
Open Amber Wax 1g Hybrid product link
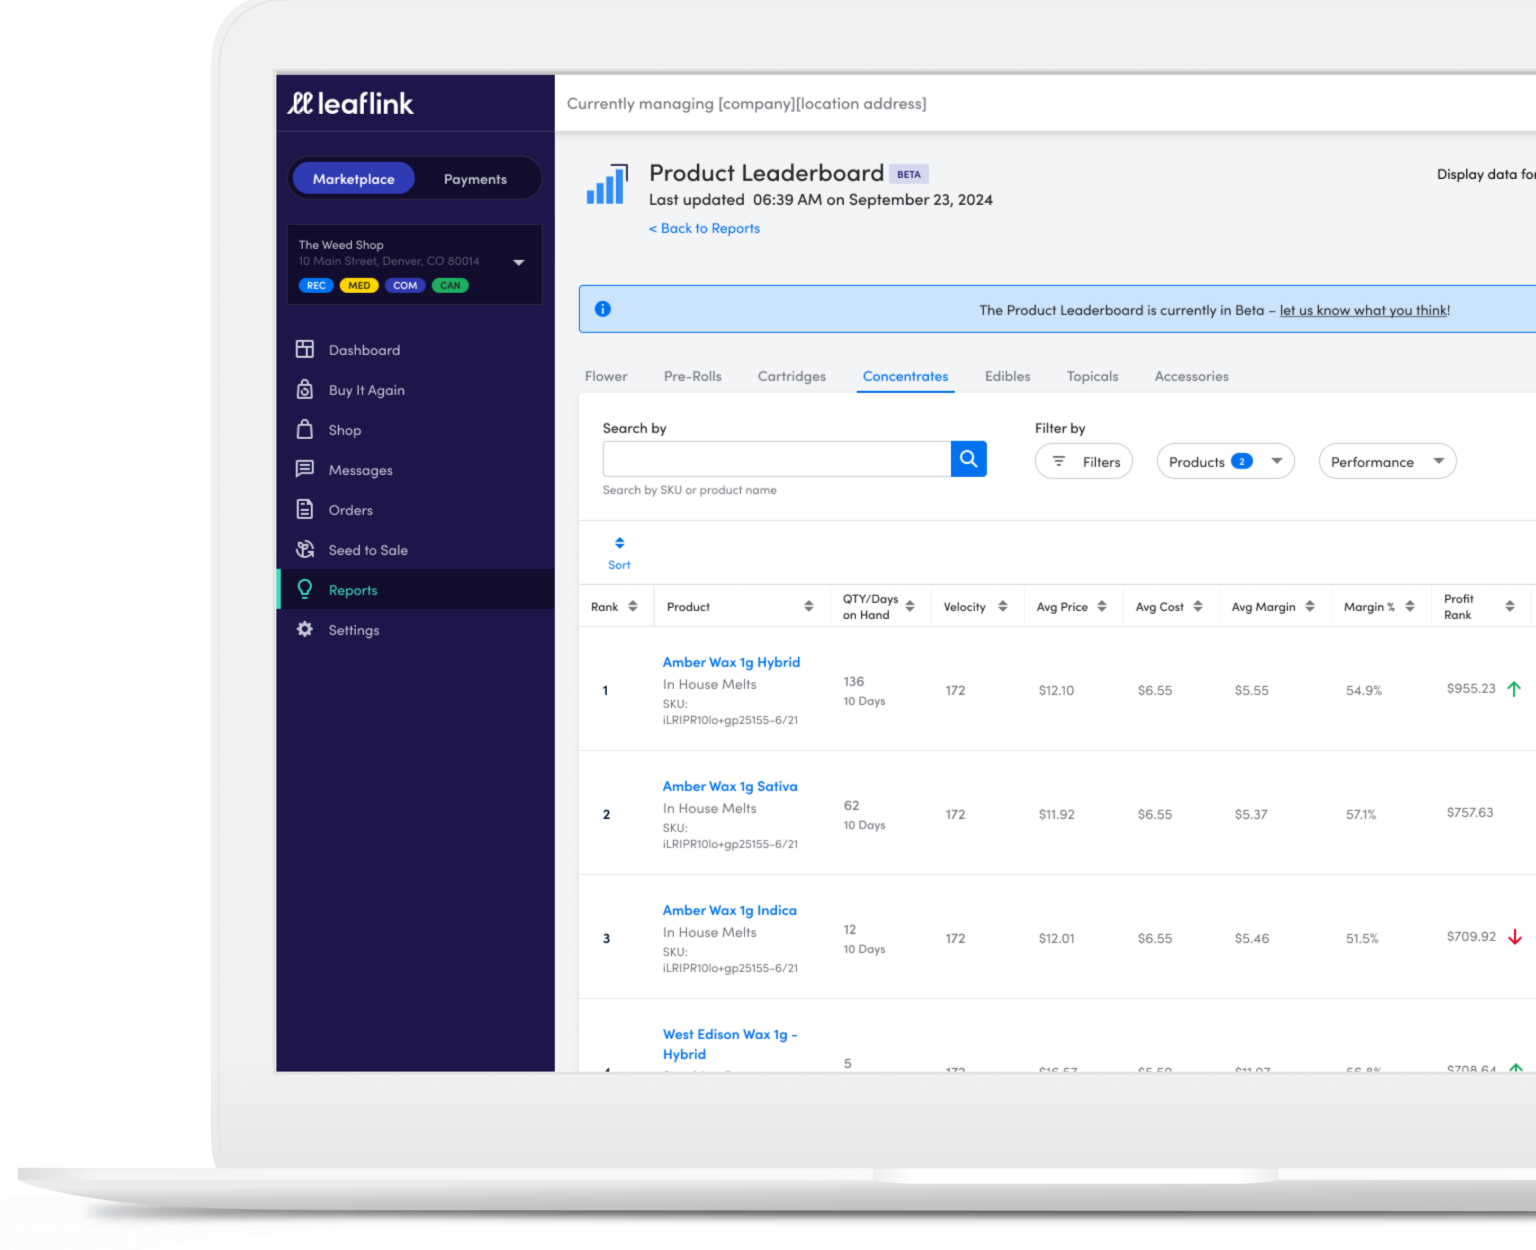731,662
